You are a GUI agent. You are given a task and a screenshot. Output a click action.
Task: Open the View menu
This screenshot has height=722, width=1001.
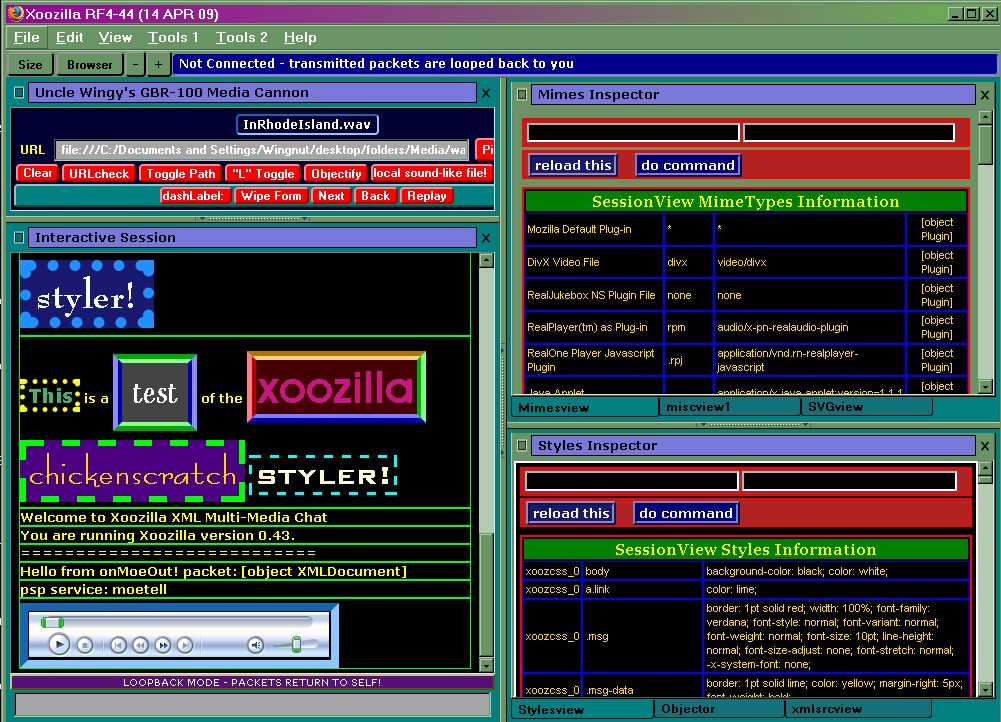115,38
